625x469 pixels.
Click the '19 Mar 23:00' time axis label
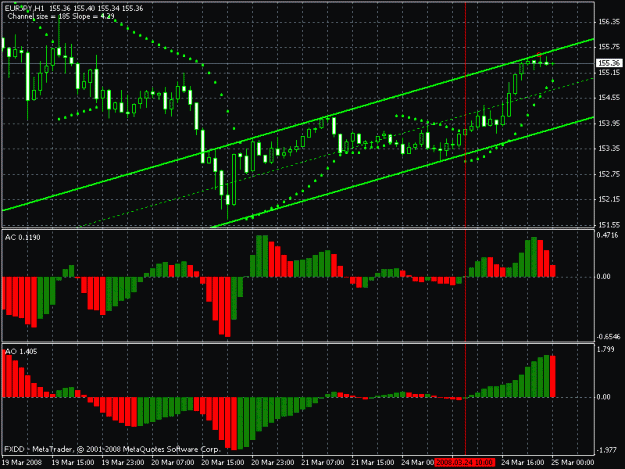coord(123,463)
